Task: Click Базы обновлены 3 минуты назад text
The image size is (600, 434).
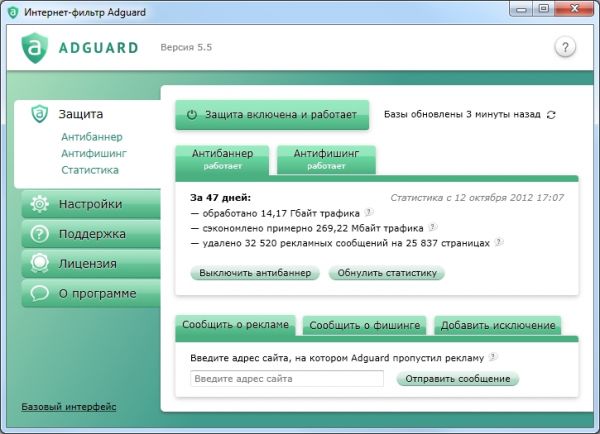Action: tap(462, 114)
